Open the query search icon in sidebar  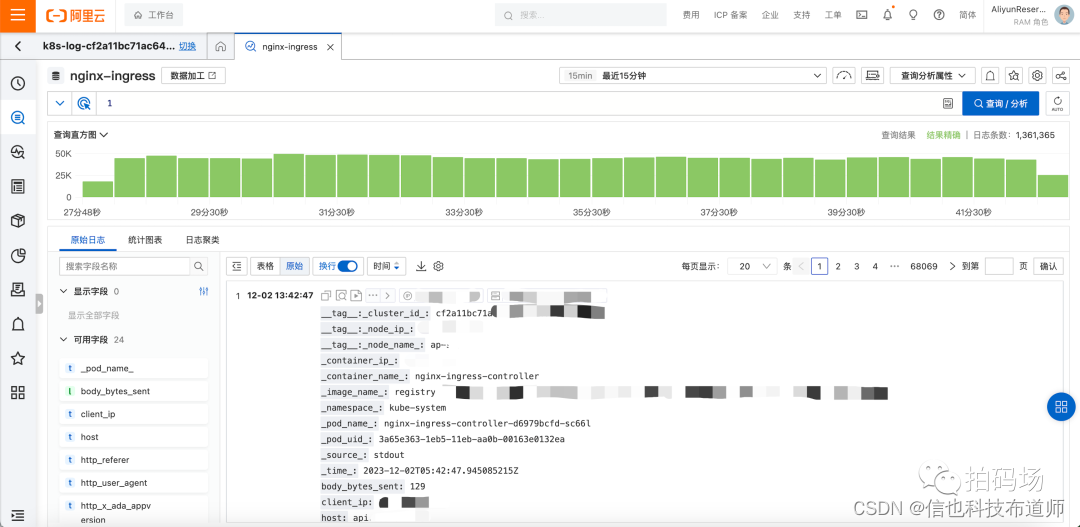18,118
